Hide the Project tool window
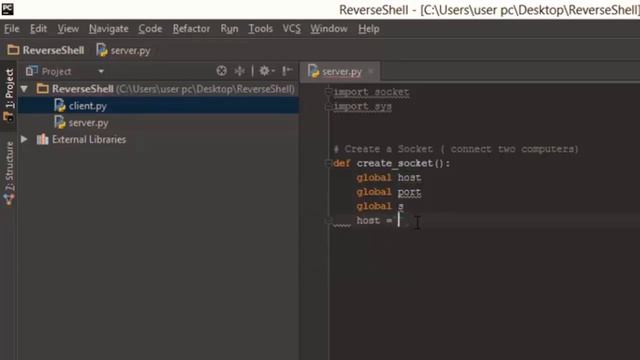 click(287, 71)
